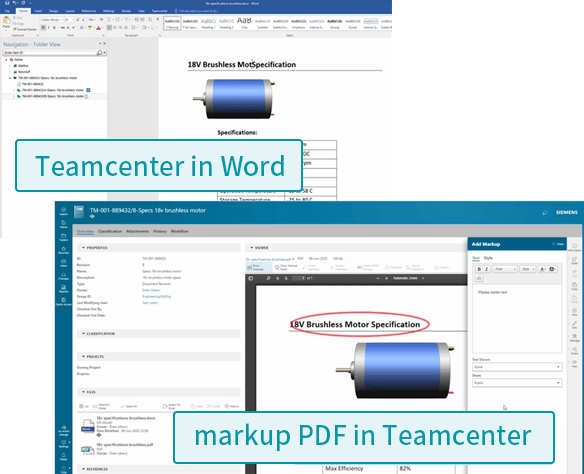Open the markup text color picker

pos(543,269)
